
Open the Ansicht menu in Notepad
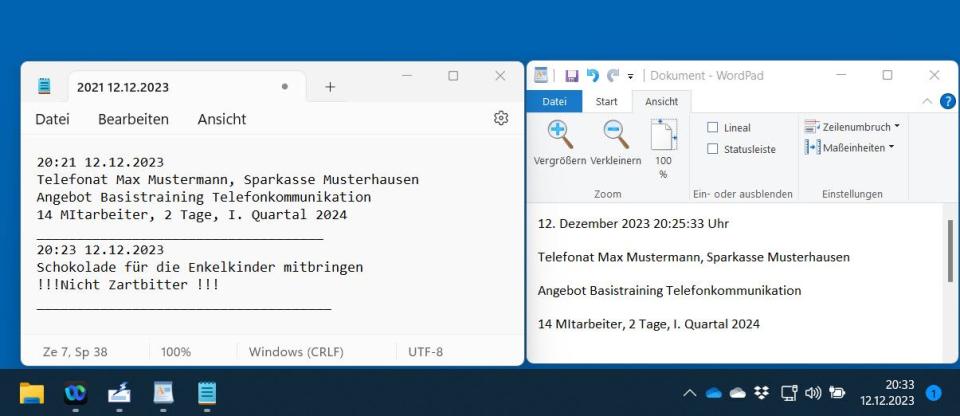(x=222, y=119)
